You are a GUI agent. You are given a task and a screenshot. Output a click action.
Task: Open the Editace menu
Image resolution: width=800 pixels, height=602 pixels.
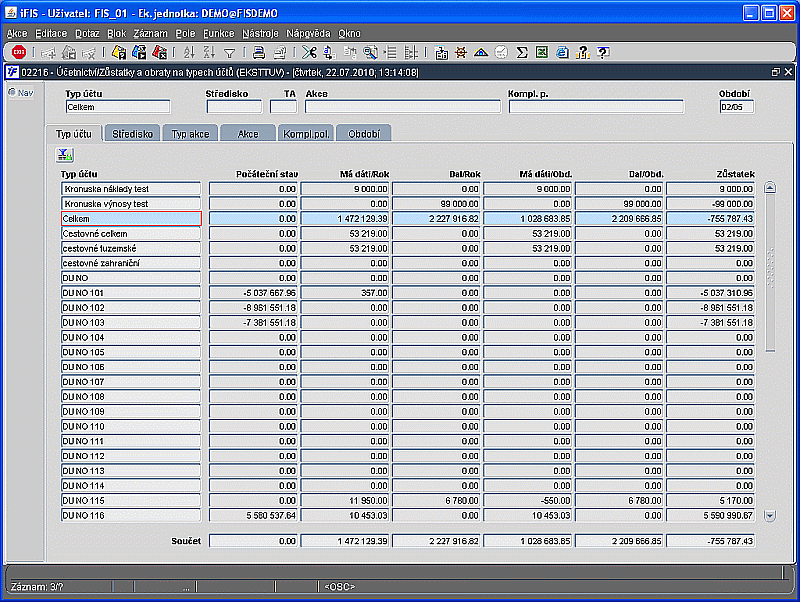point(51,34)
